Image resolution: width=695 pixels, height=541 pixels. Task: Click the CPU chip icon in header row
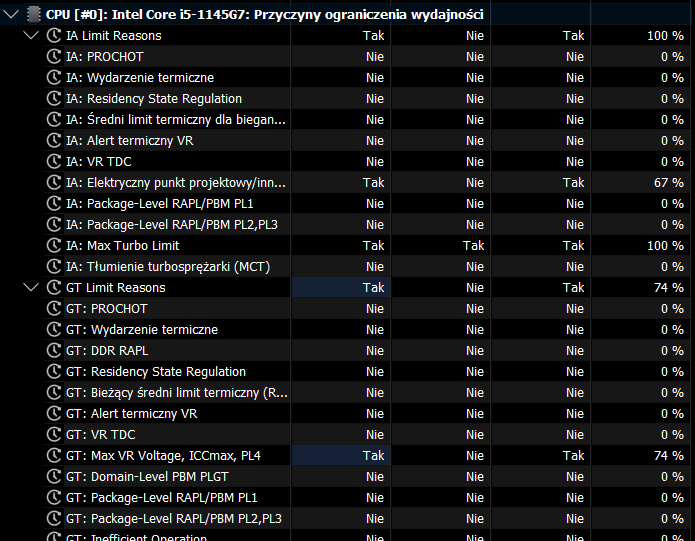point(34,14)
